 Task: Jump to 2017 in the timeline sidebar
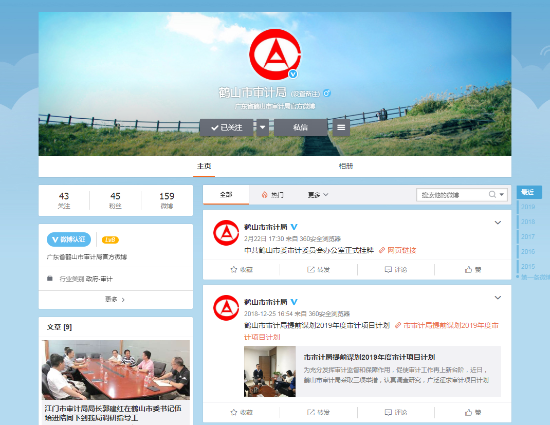(528, 236)
